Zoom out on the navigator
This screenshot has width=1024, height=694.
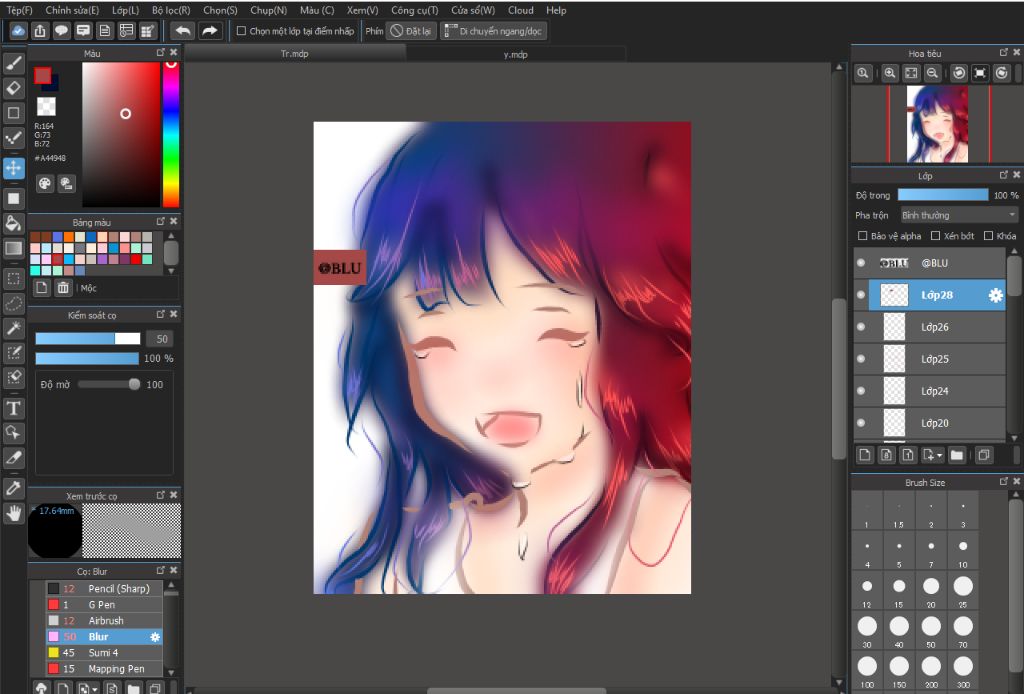click(x=933, y=73)
